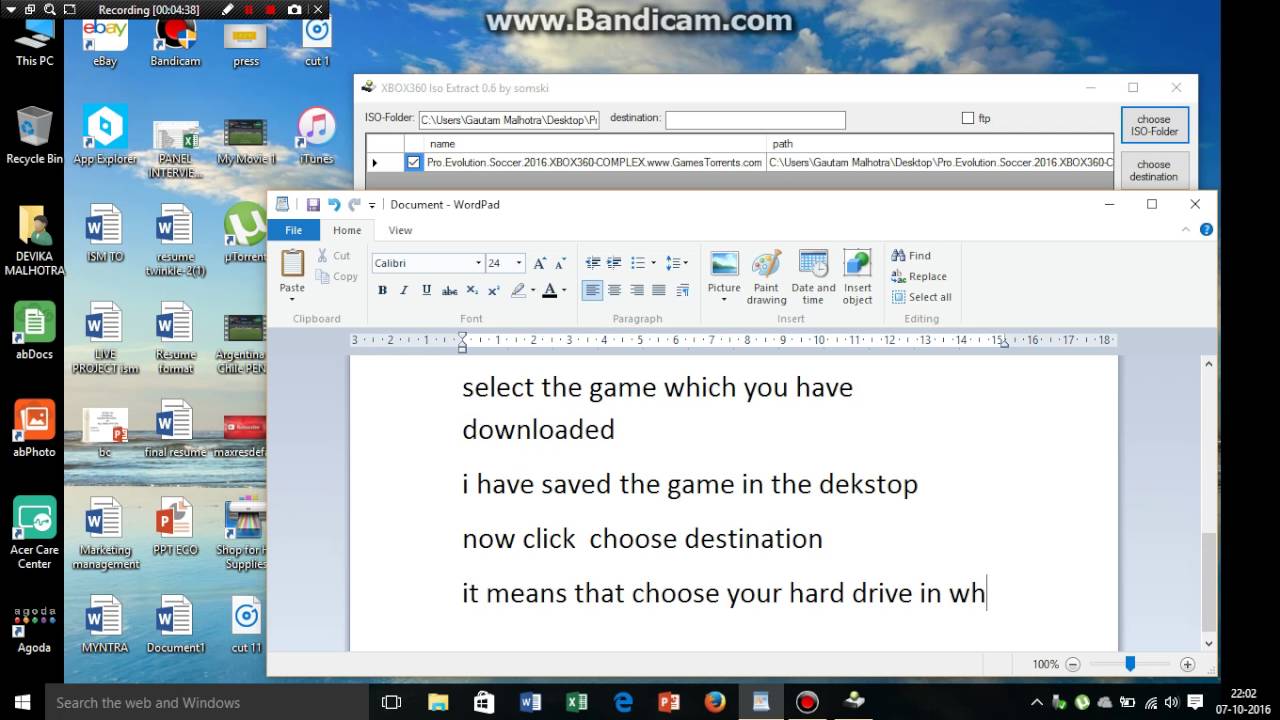Open the font family dropdown
The image size is (1280, 720).
tap(478, 263)
